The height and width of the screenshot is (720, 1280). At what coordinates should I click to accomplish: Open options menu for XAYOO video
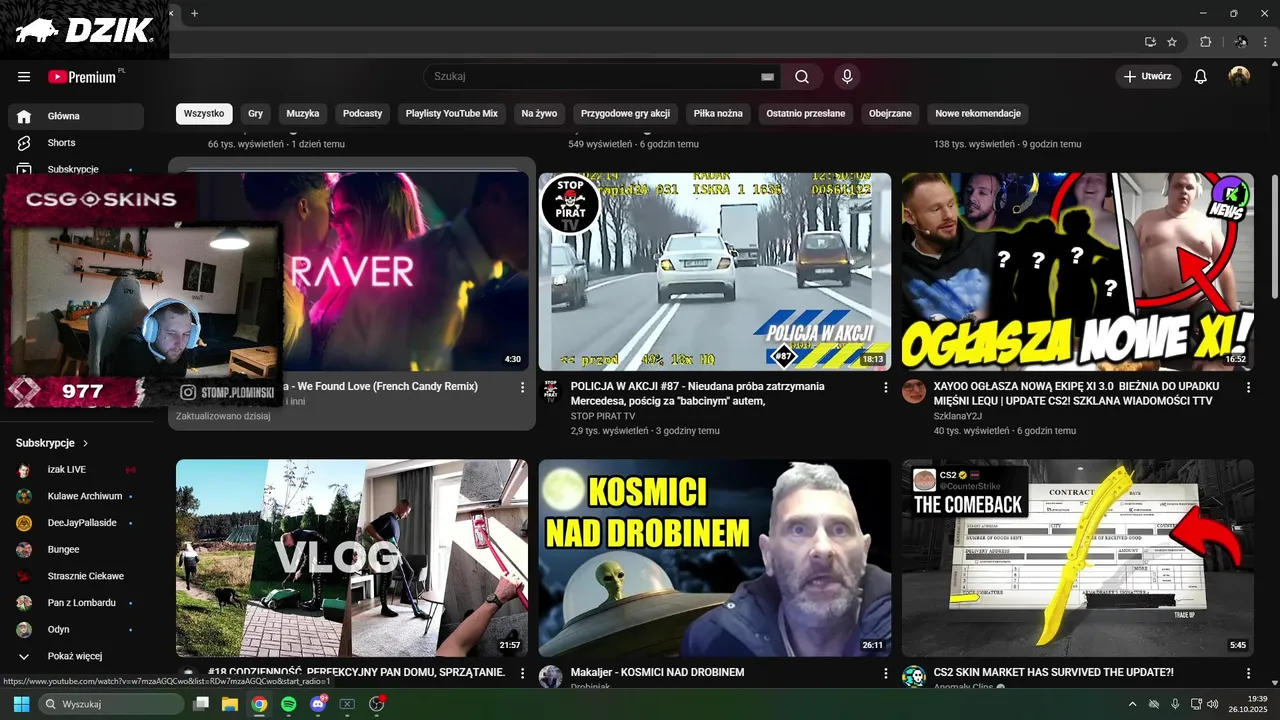[1248, 387]
